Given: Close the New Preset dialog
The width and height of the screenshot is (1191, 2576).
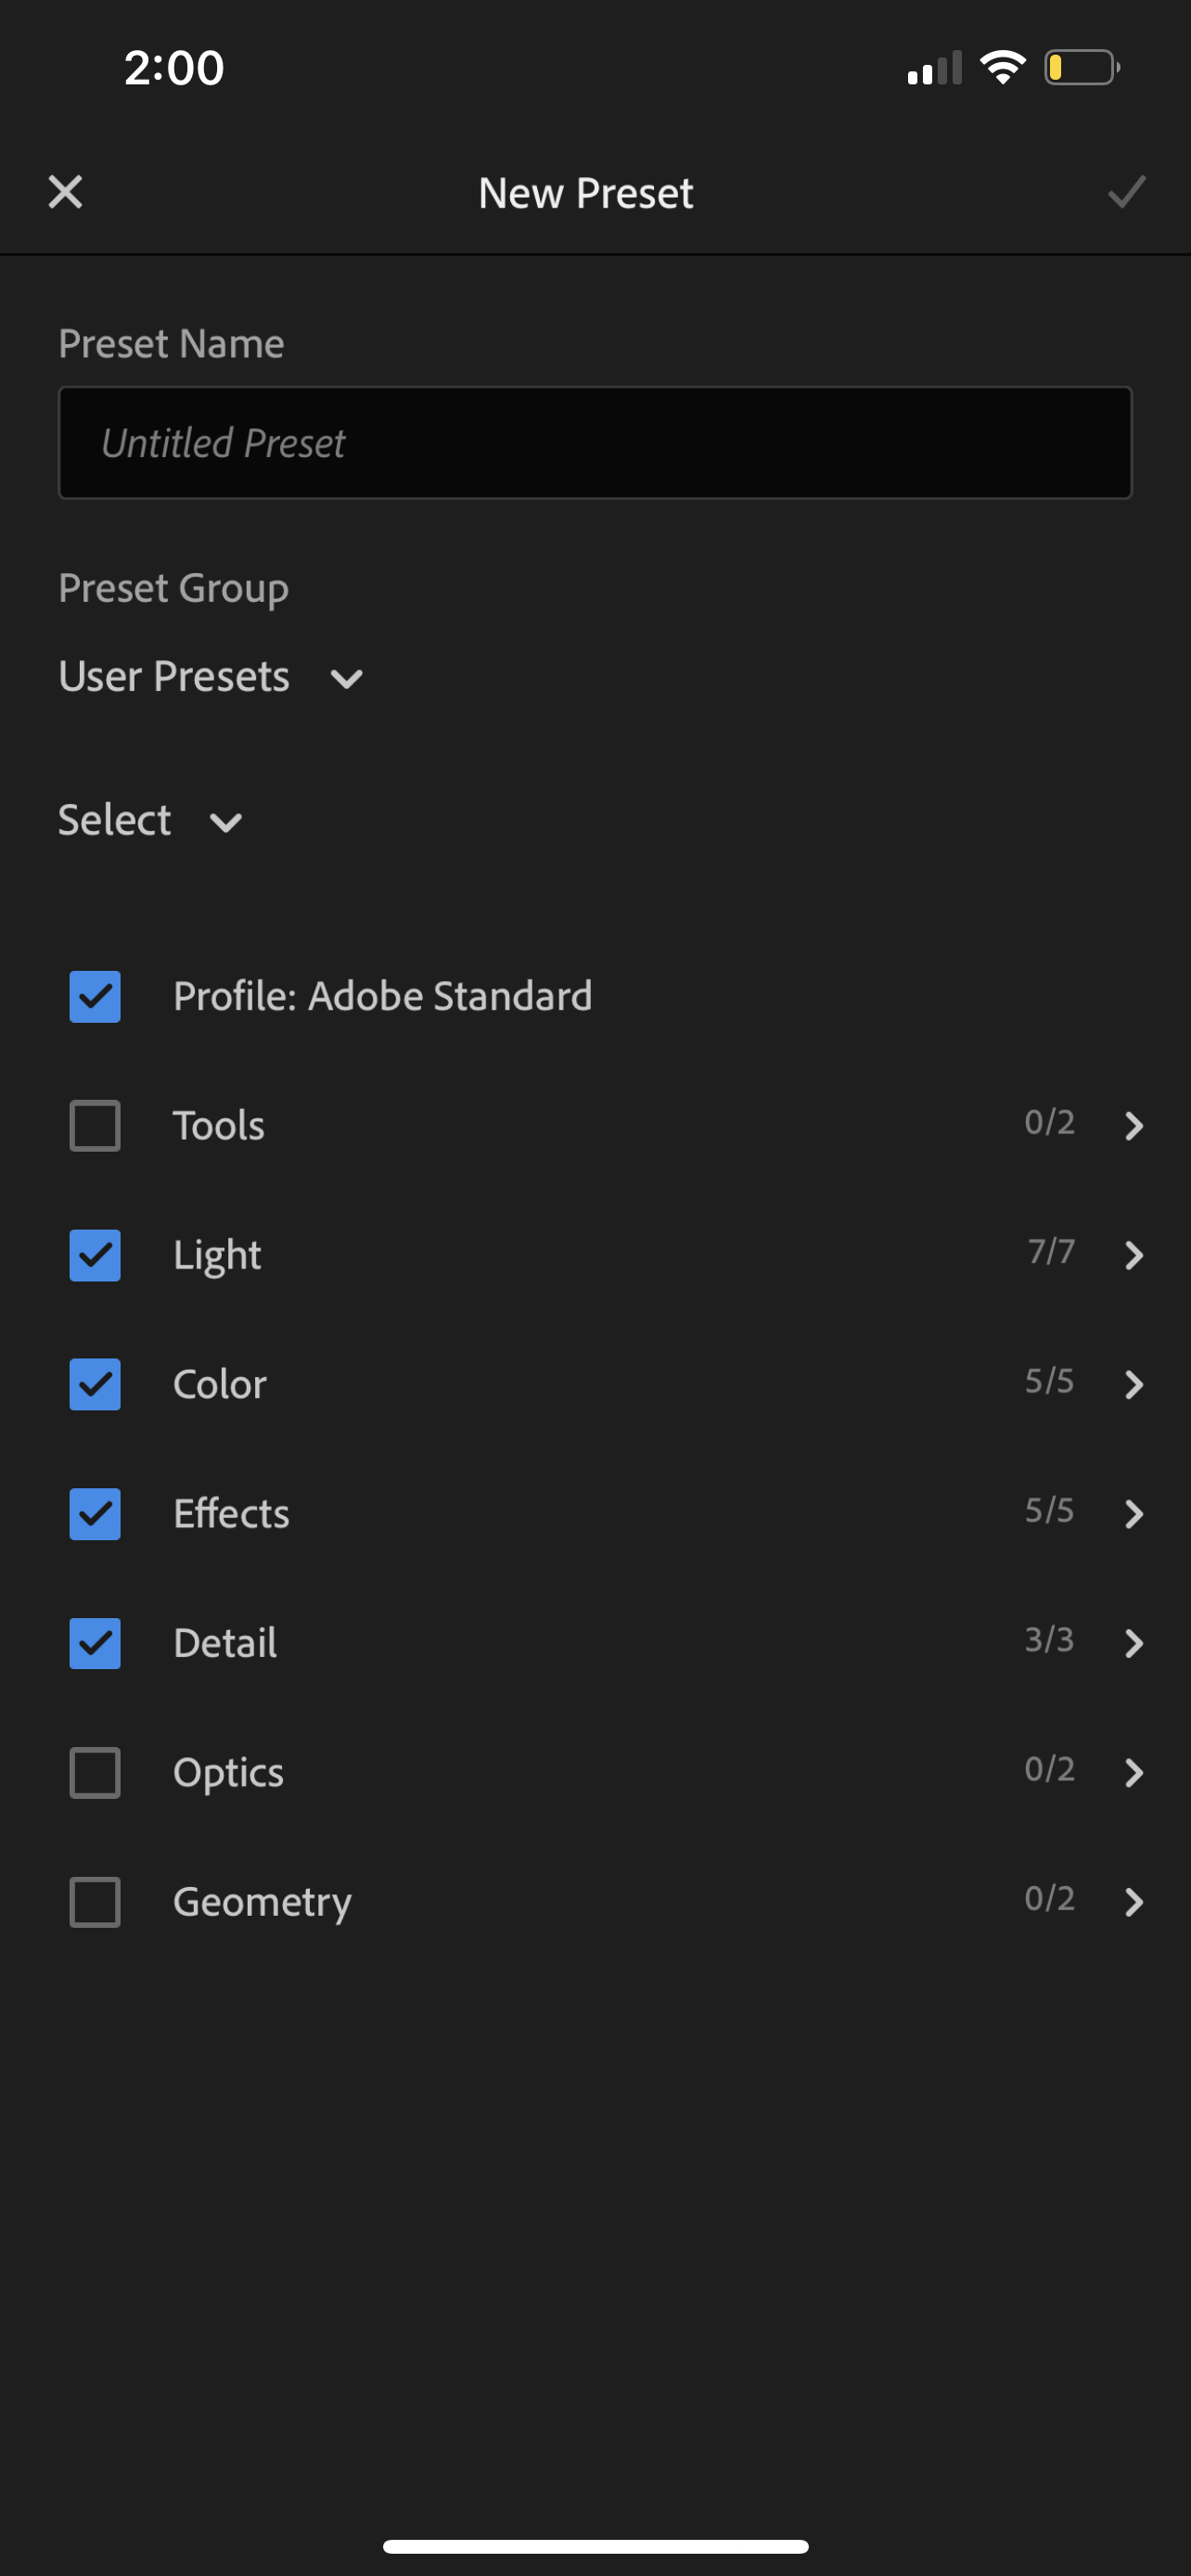Looking at the screenshot, I should [65, 192].
